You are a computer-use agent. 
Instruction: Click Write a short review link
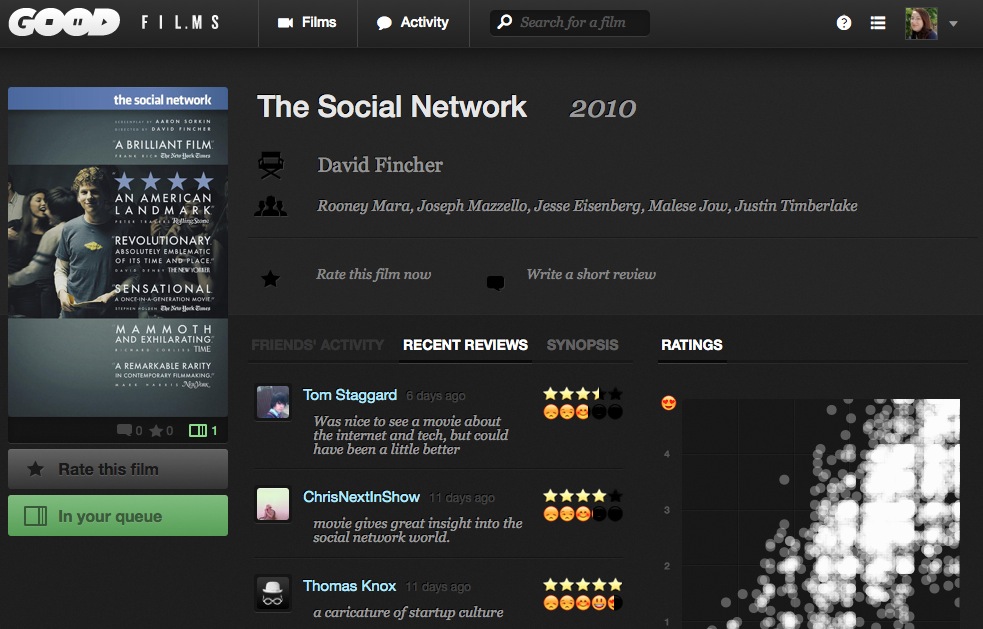591,274
